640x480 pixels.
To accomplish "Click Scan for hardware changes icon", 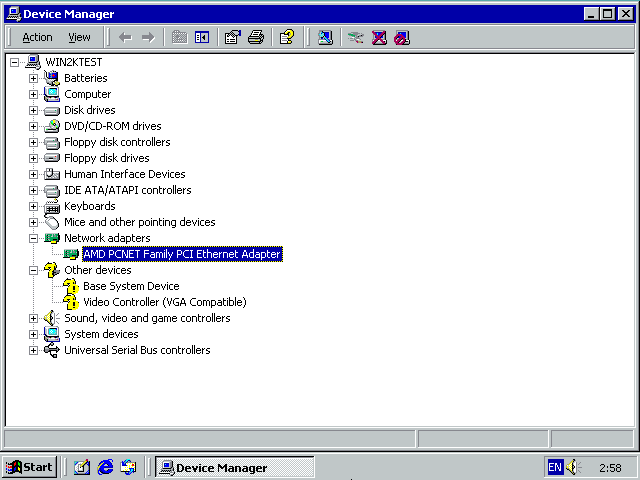I will click(x=325, y=38).
